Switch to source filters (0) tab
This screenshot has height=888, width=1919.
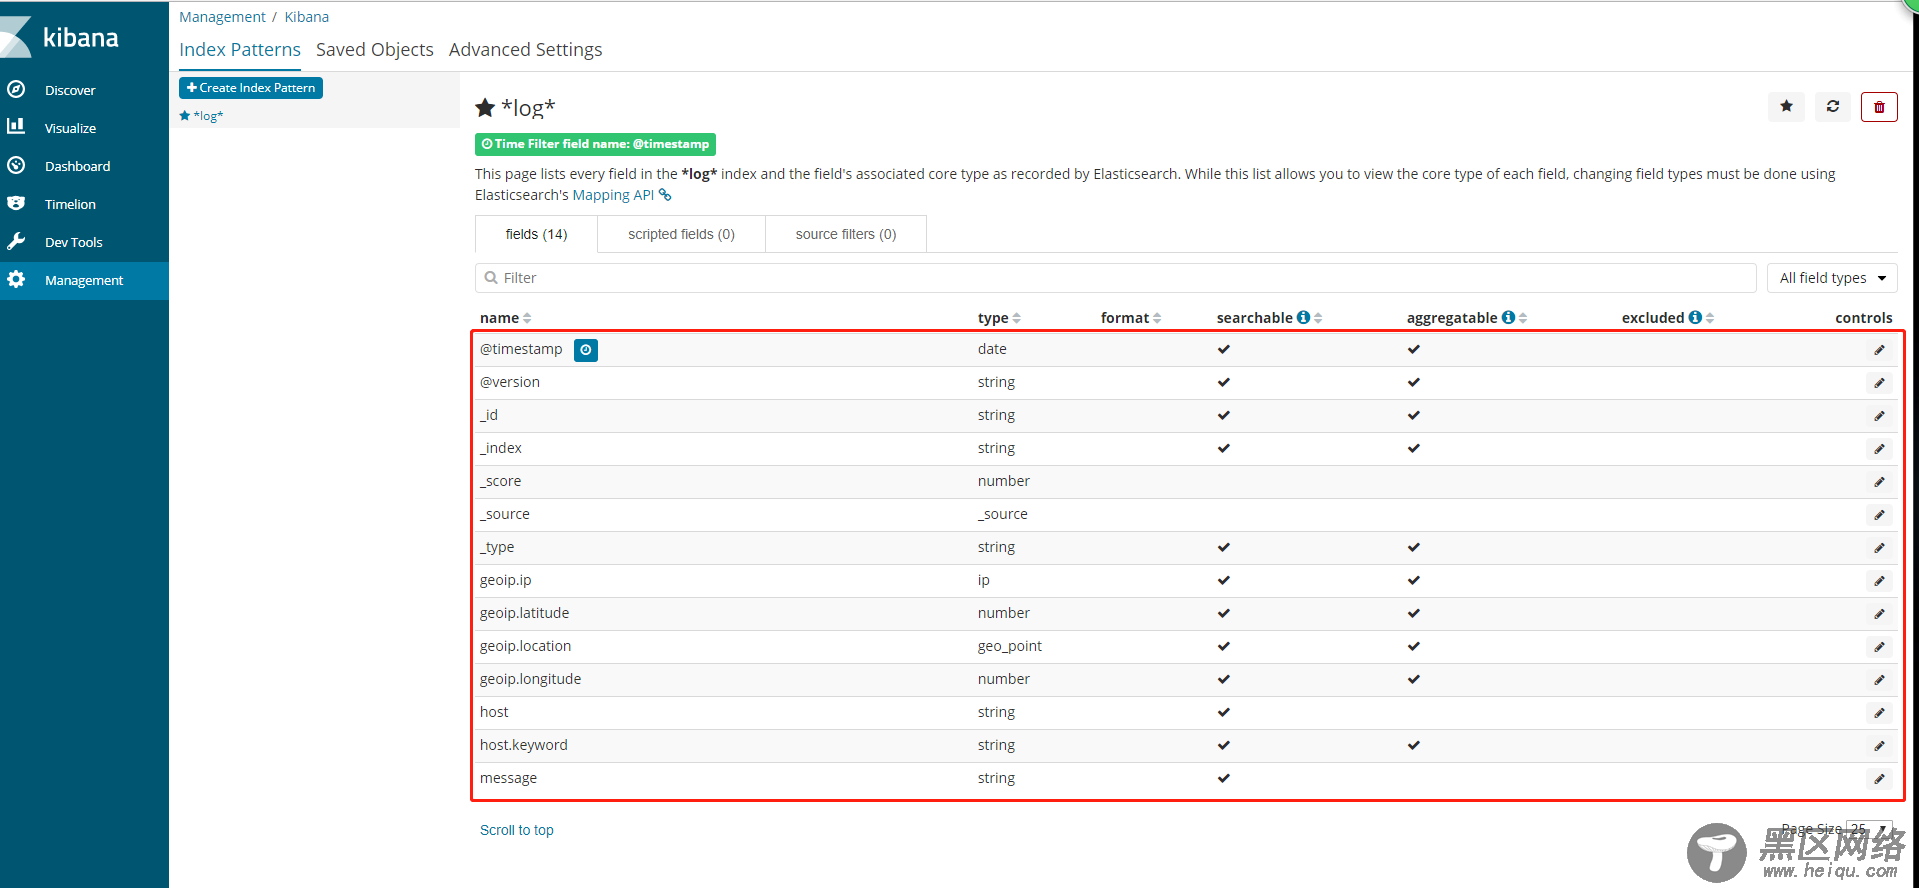point(846,234)
